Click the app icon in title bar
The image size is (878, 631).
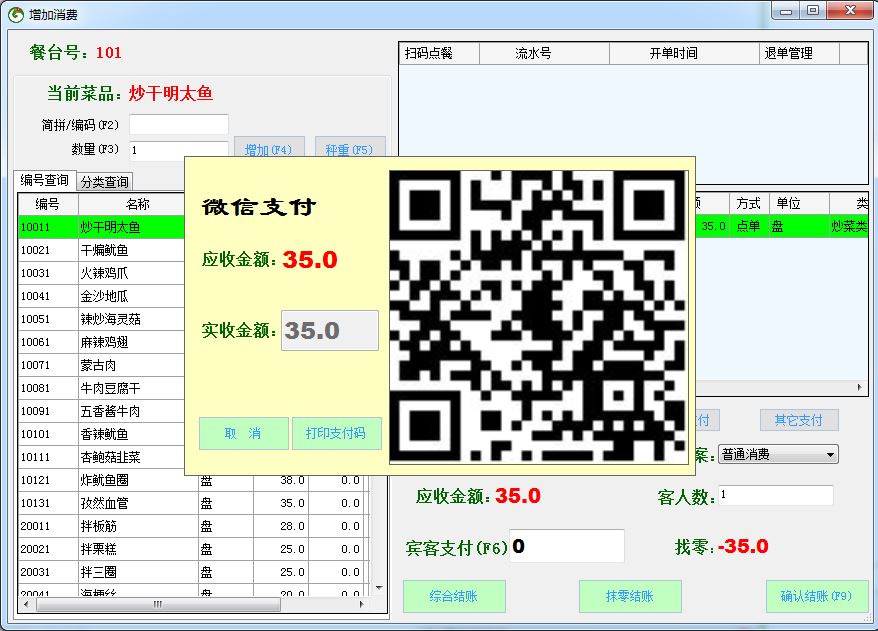pos(16,14)
